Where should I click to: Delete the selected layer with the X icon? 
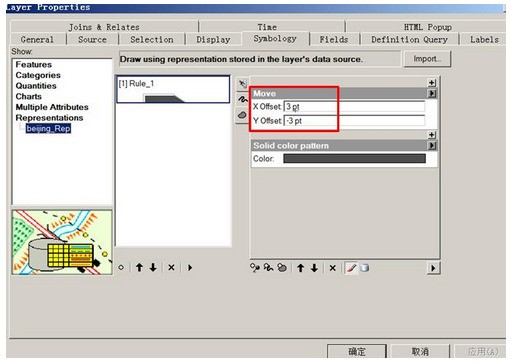[332, 268]
